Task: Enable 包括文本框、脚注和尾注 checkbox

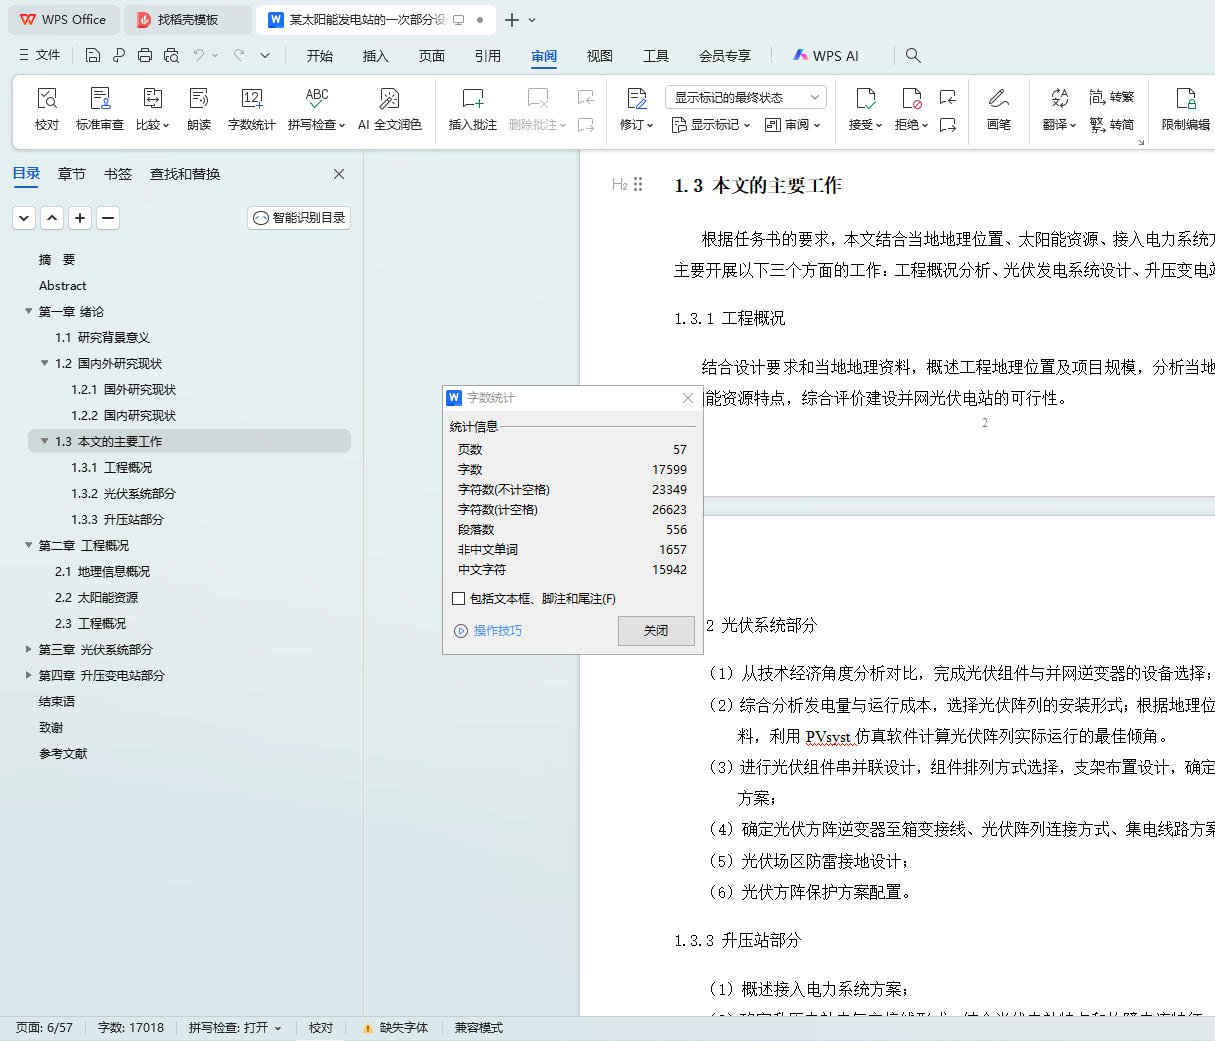Action: coord(459,599)
